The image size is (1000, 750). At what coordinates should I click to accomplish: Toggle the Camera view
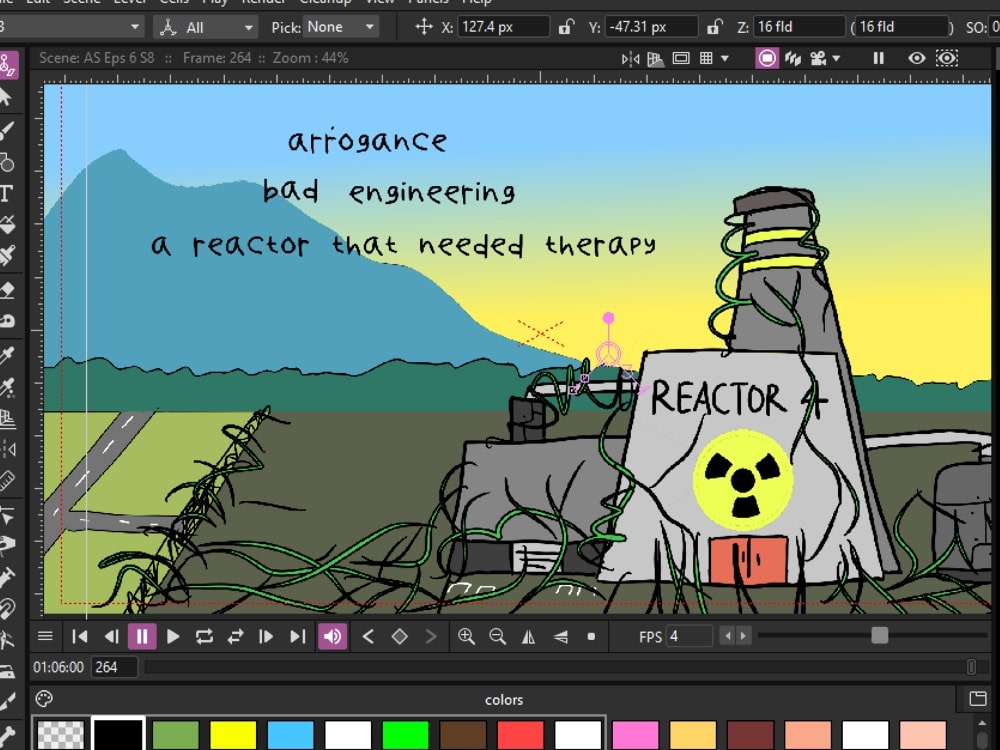tap(818, 59)
